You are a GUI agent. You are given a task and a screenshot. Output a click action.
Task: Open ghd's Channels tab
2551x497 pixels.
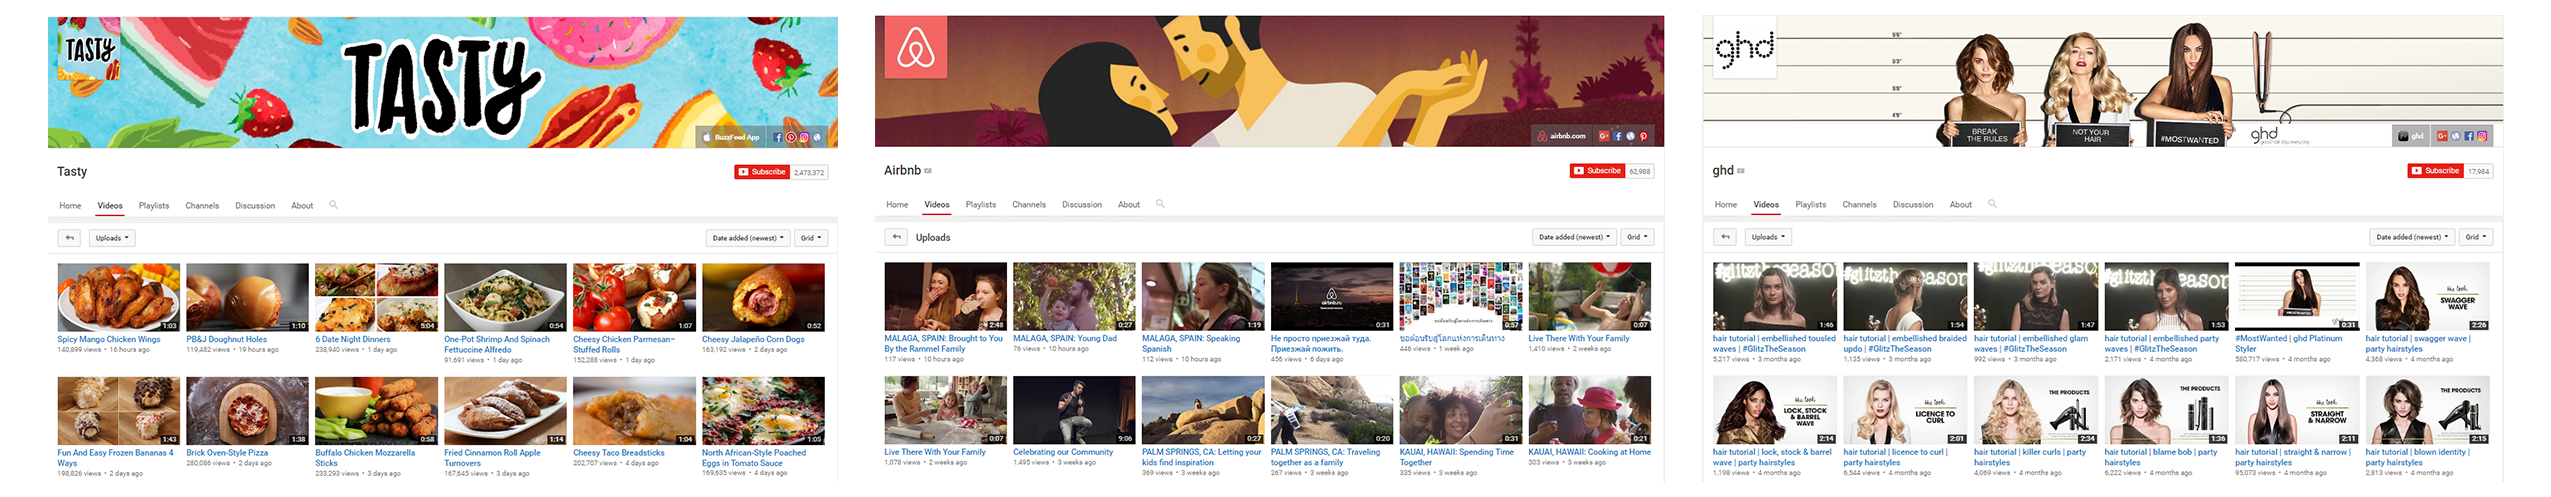(1860, 205)
